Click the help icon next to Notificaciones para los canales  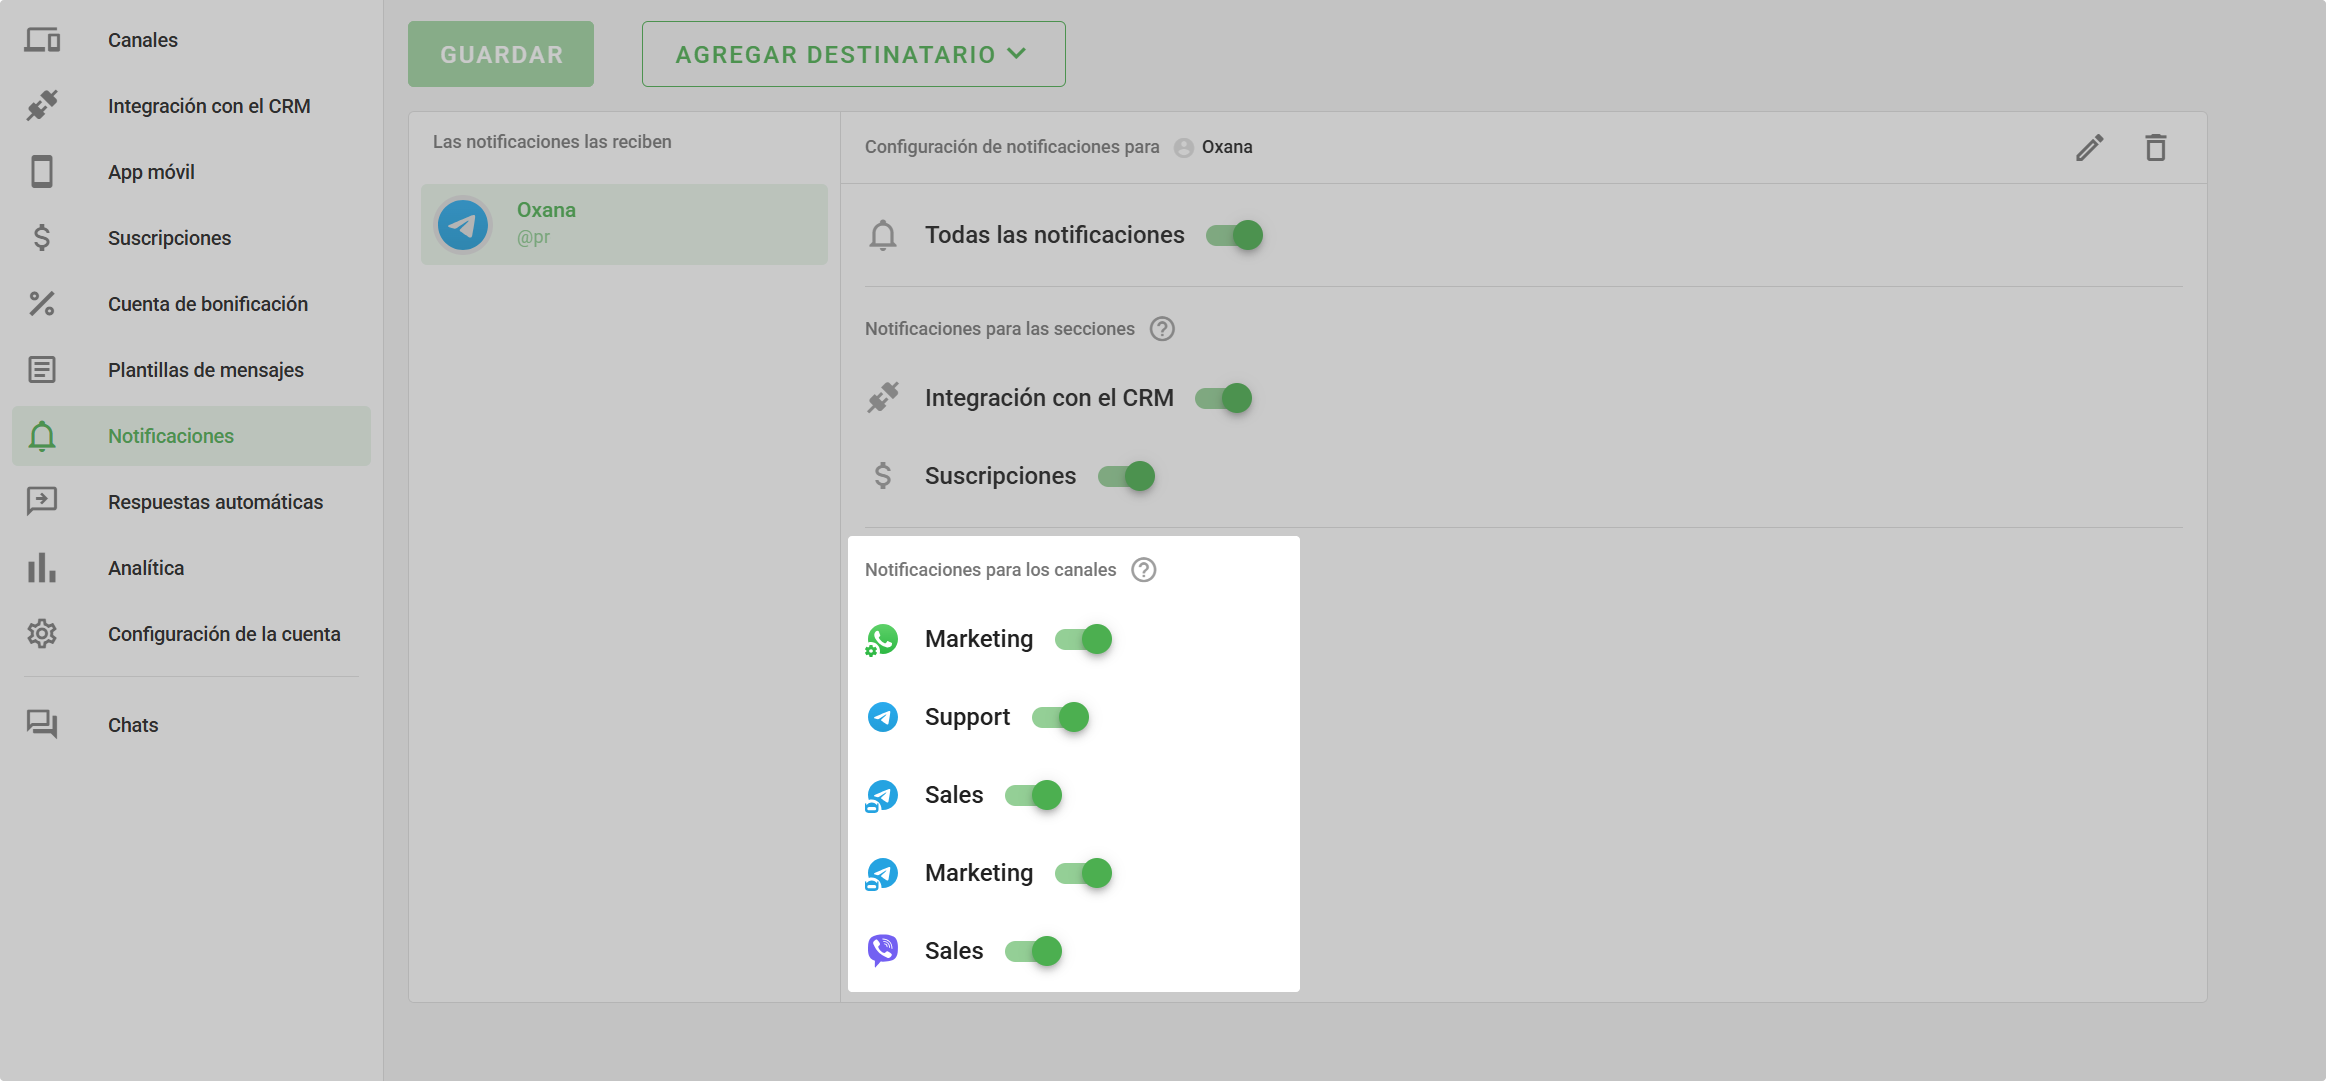click(1144, 570)
